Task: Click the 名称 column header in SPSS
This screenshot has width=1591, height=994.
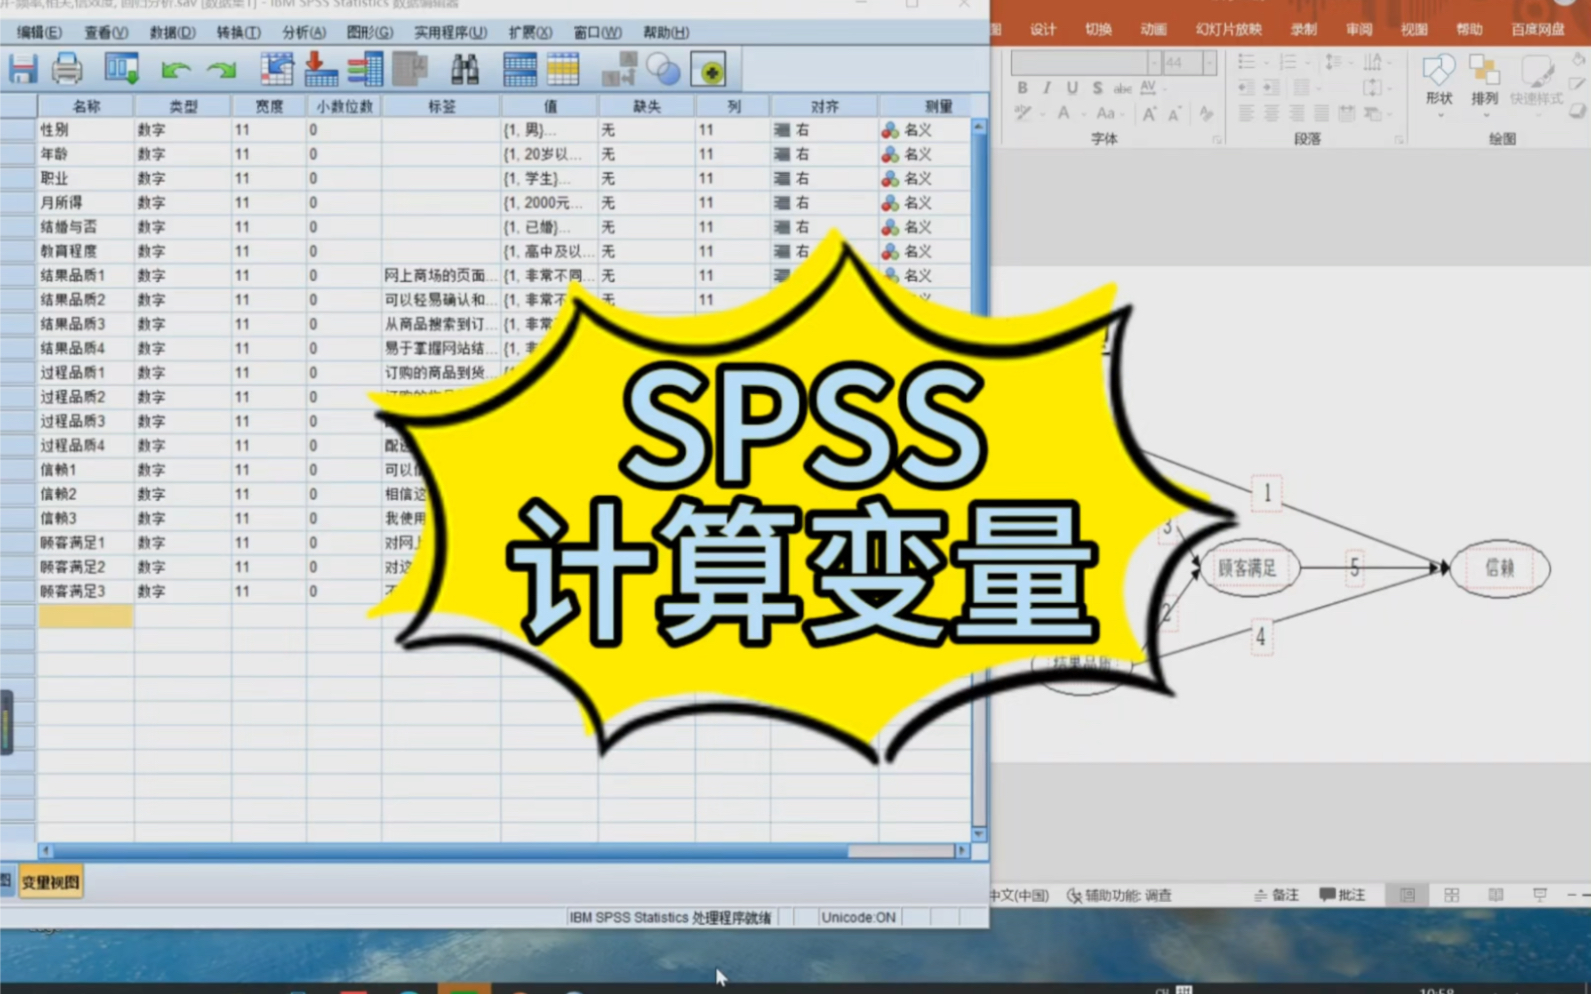Action: click(86, 106)
